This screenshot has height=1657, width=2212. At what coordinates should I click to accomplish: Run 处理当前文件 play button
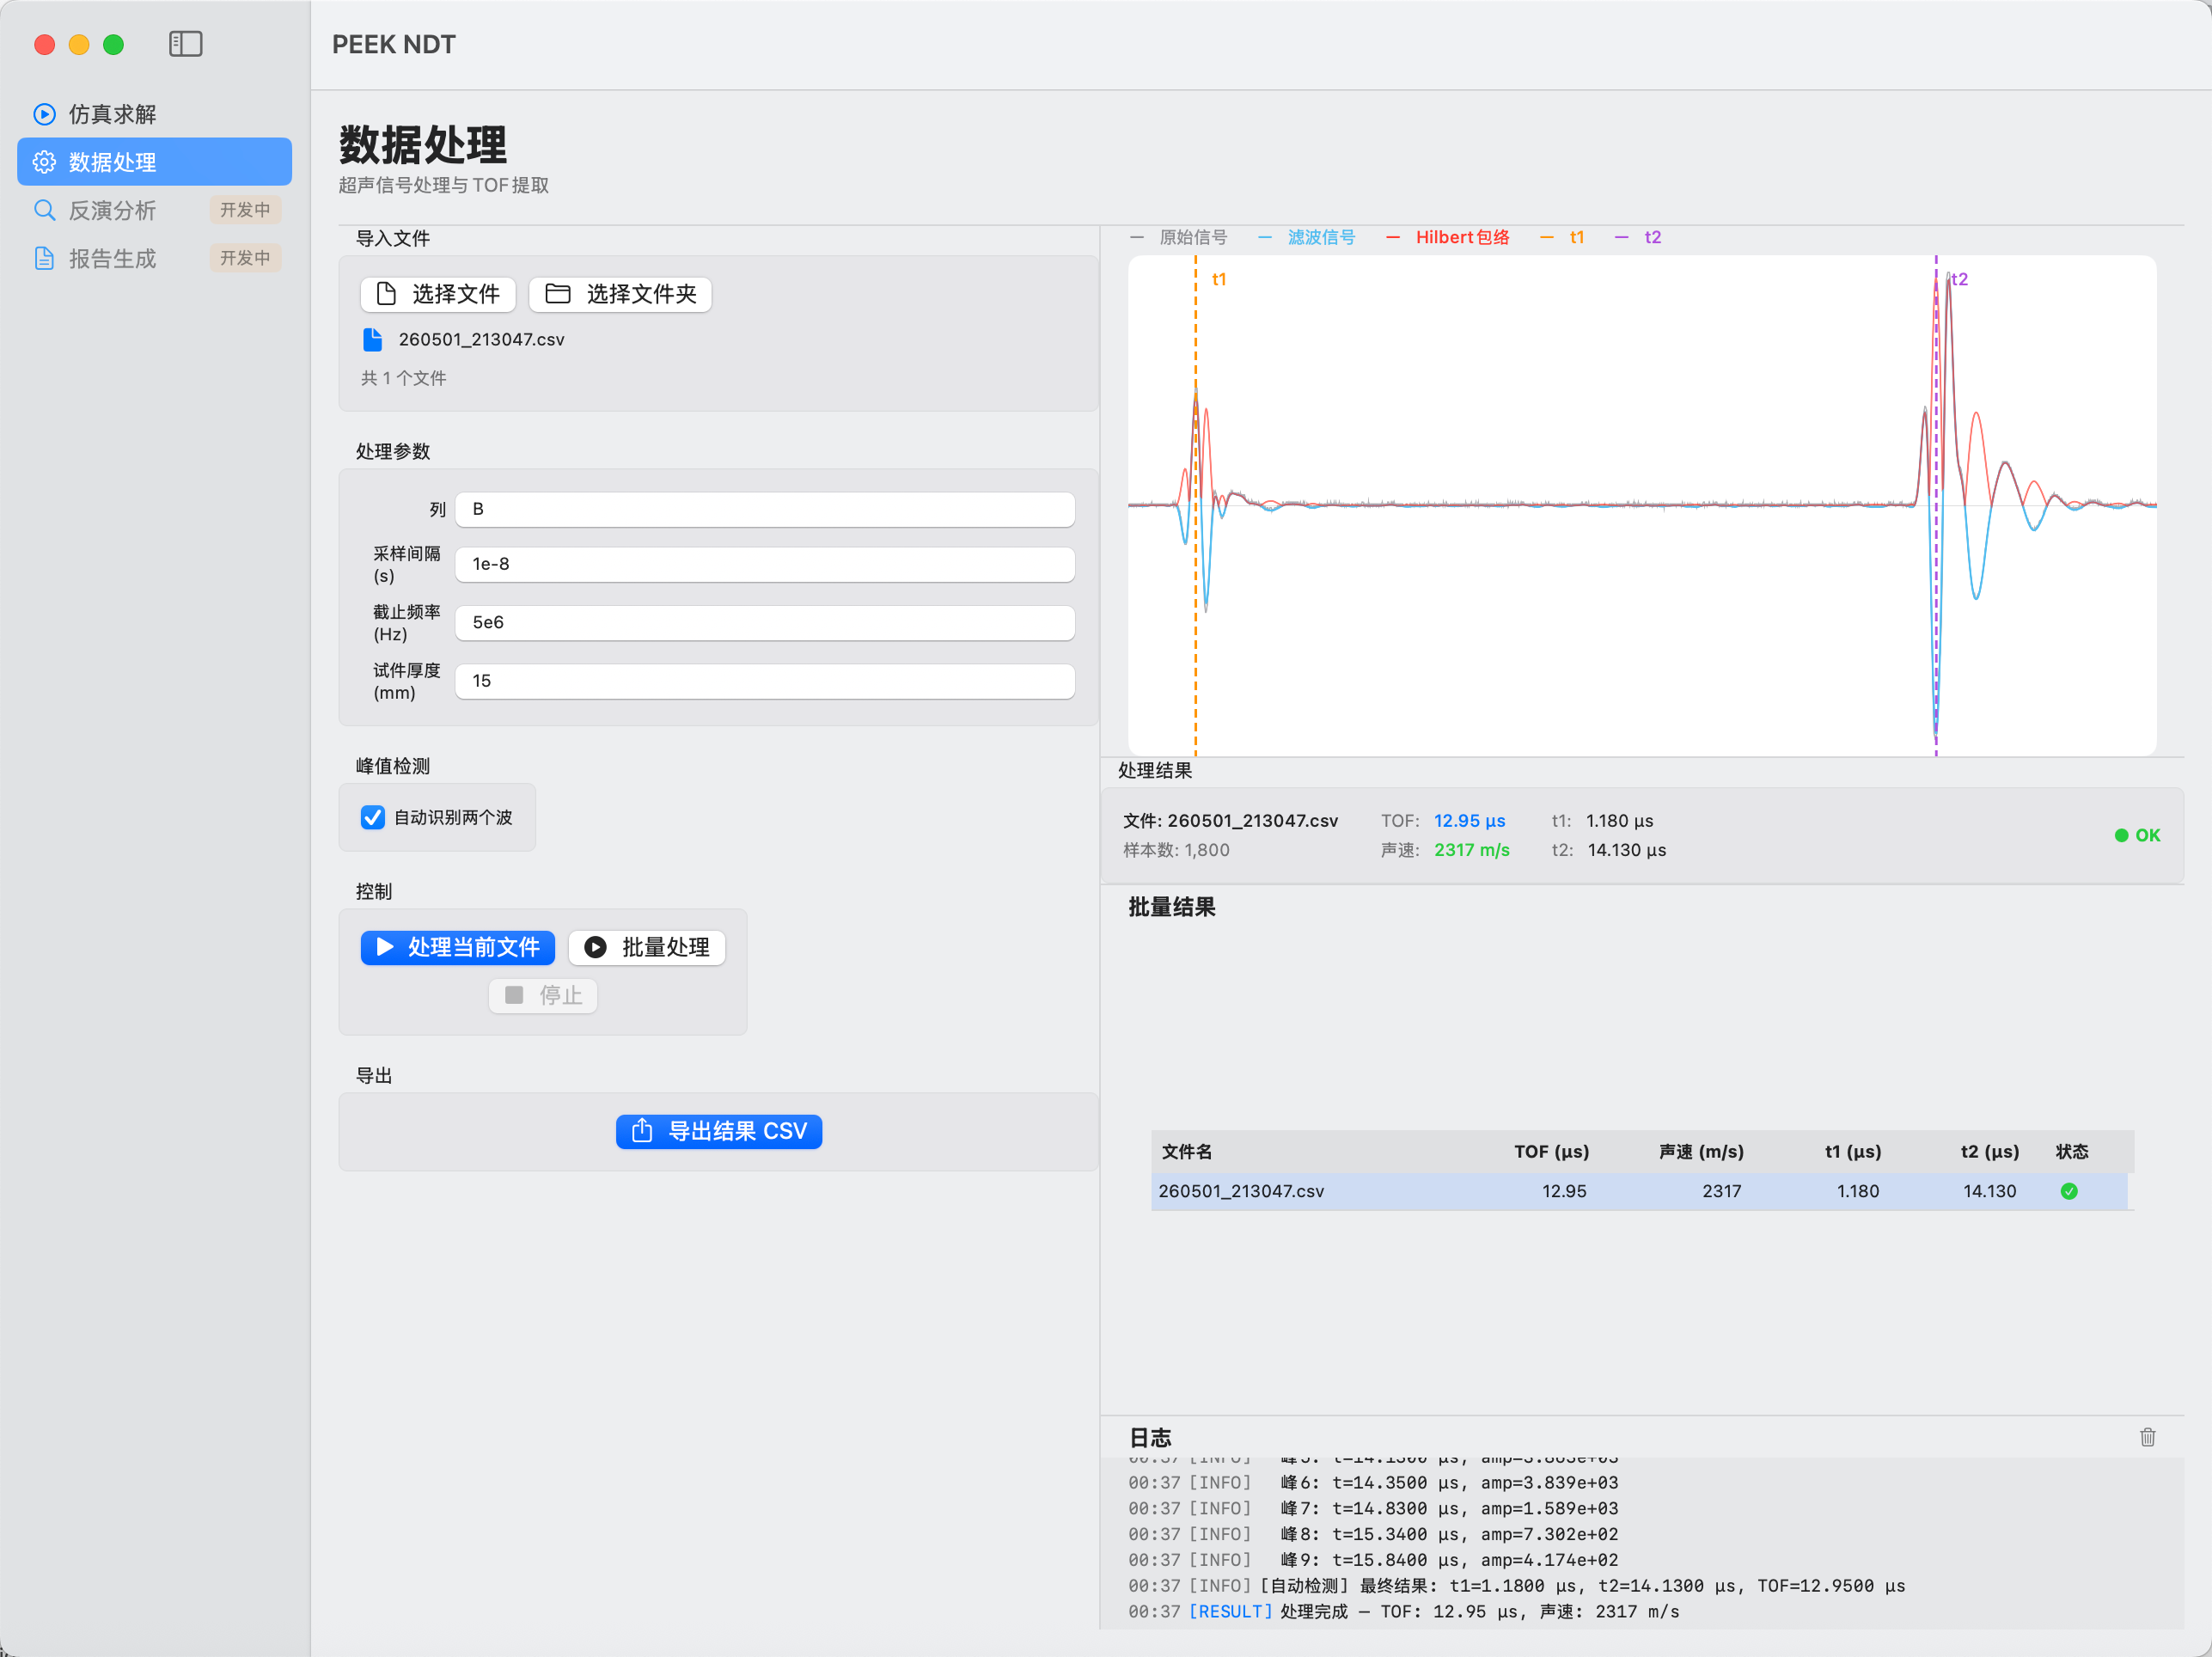457,947
